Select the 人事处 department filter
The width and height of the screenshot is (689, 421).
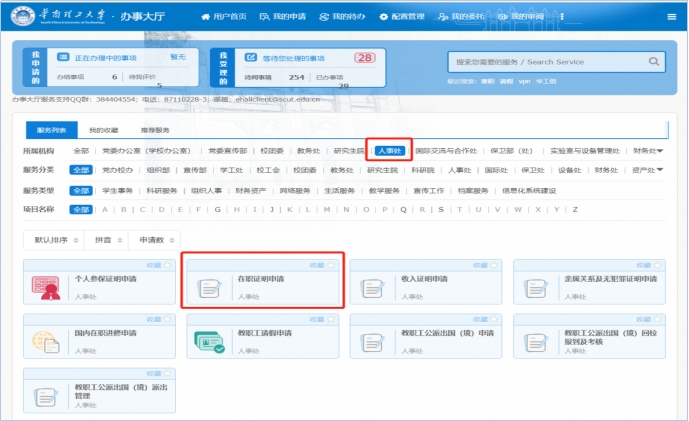coord(388,151)
